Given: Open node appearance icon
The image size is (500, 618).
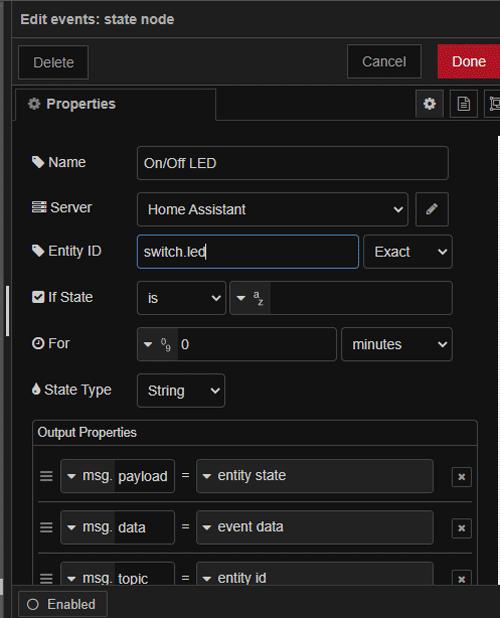Looking at the screenshot, I should coord(493,104).
